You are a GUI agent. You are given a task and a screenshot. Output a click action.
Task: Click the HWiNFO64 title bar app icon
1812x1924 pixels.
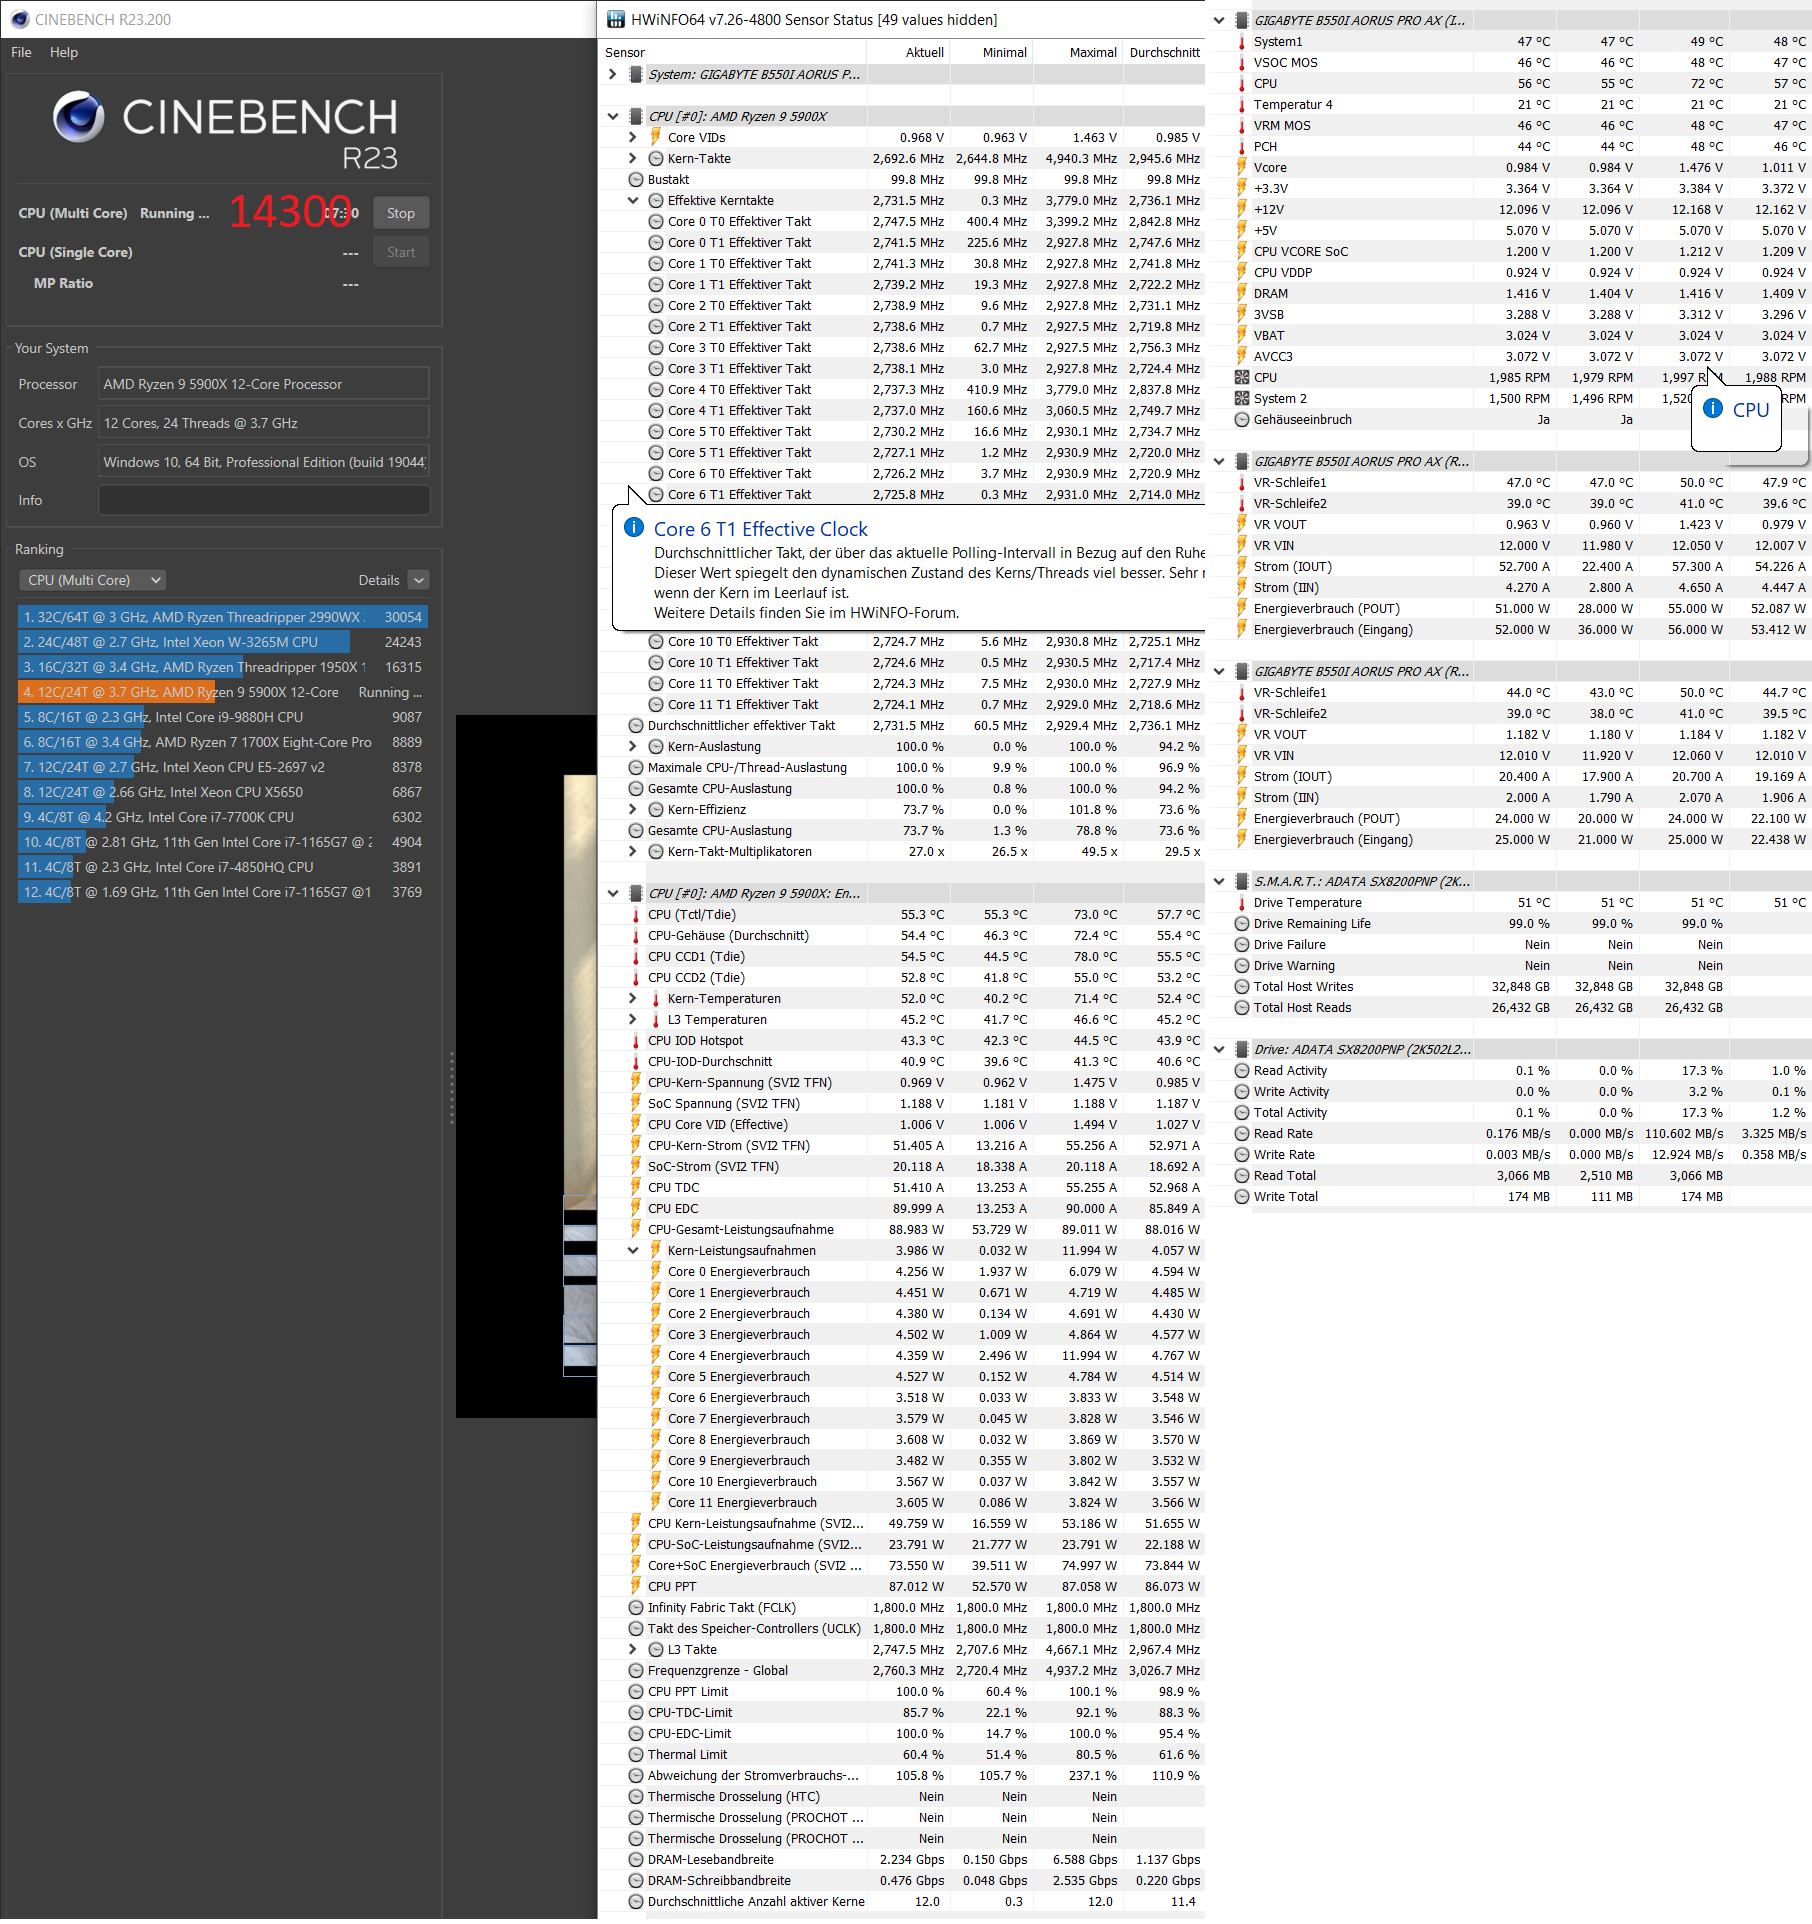616,19
